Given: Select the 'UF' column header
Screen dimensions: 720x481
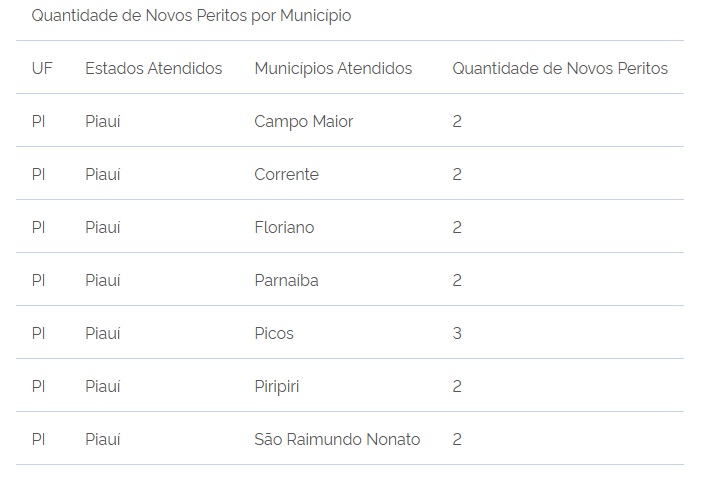Looking at the screenshot, I should click(x=42, y=68).
